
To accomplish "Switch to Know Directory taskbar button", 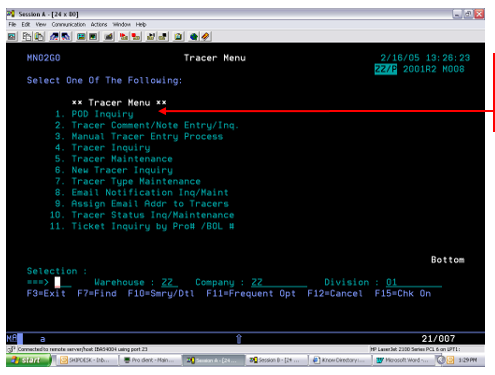I will [x=340, y=360].
